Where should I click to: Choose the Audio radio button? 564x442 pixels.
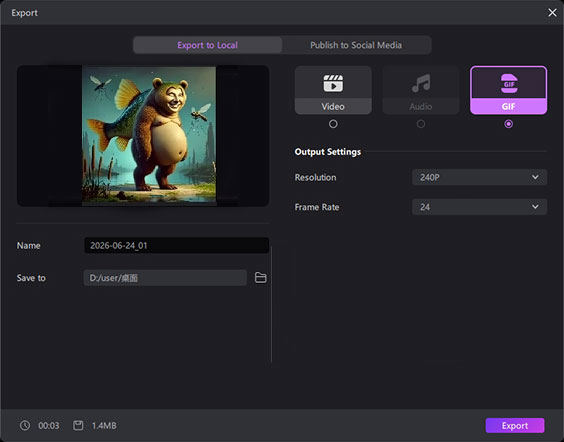point(420,124)
